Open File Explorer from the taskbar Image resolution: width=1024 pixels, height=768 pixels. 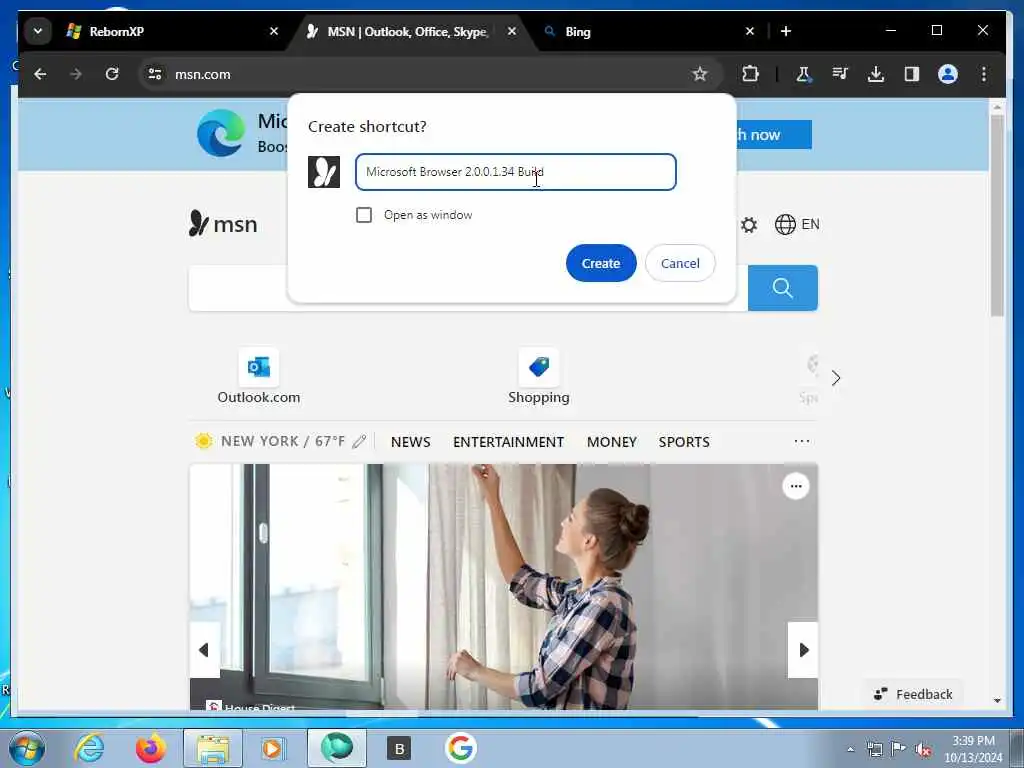pyautogui.click(x=213, y=749)
